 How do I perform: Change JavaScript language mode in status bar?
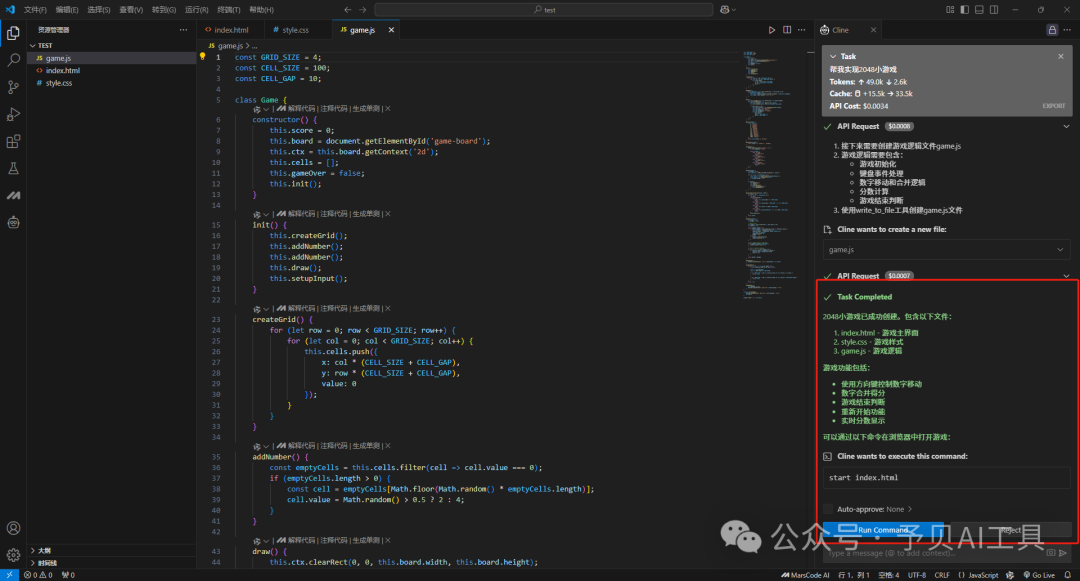click(x=983, y=575)
